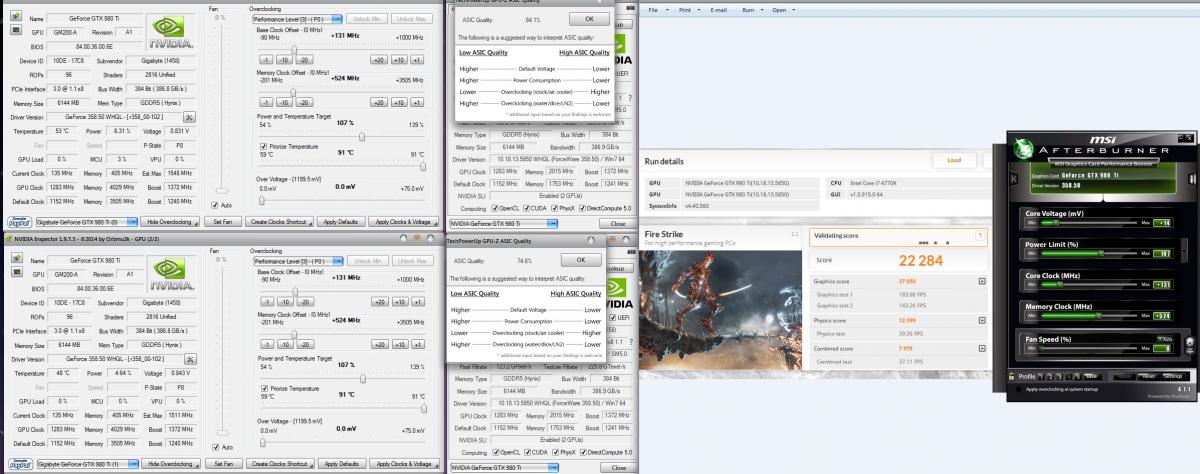
Task: Click OK in the 84.1% ASIC Quality dialog
Action: (587, 19)
